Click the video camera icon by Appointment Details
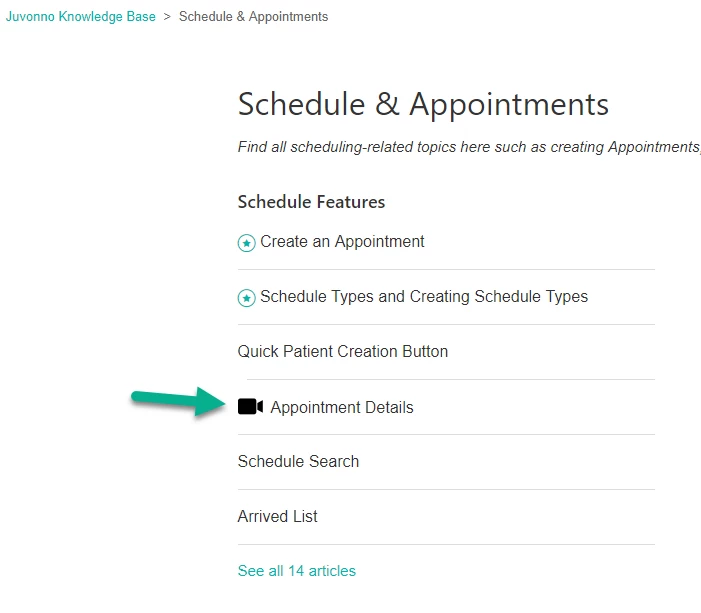 250,406
